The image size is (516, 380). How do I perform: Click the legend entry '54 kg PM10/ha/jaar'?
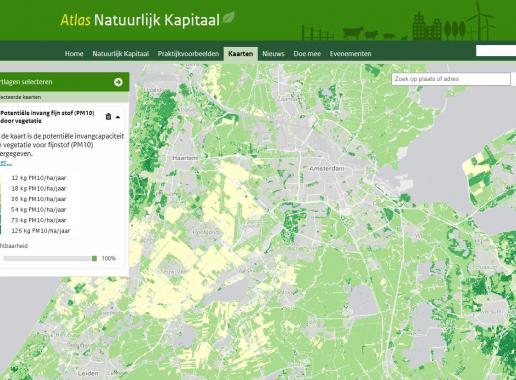point(39,210)
